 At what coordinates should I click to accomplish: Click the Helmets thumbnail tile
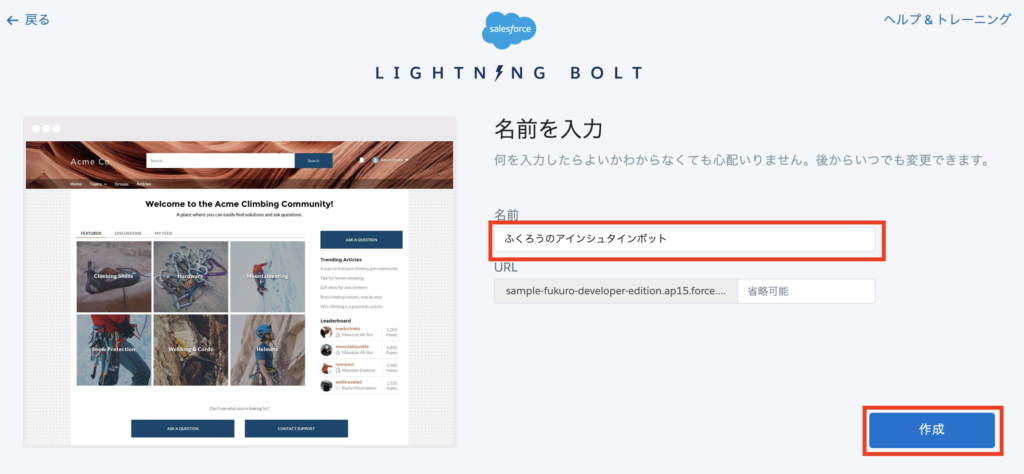(x=267, y=349)
